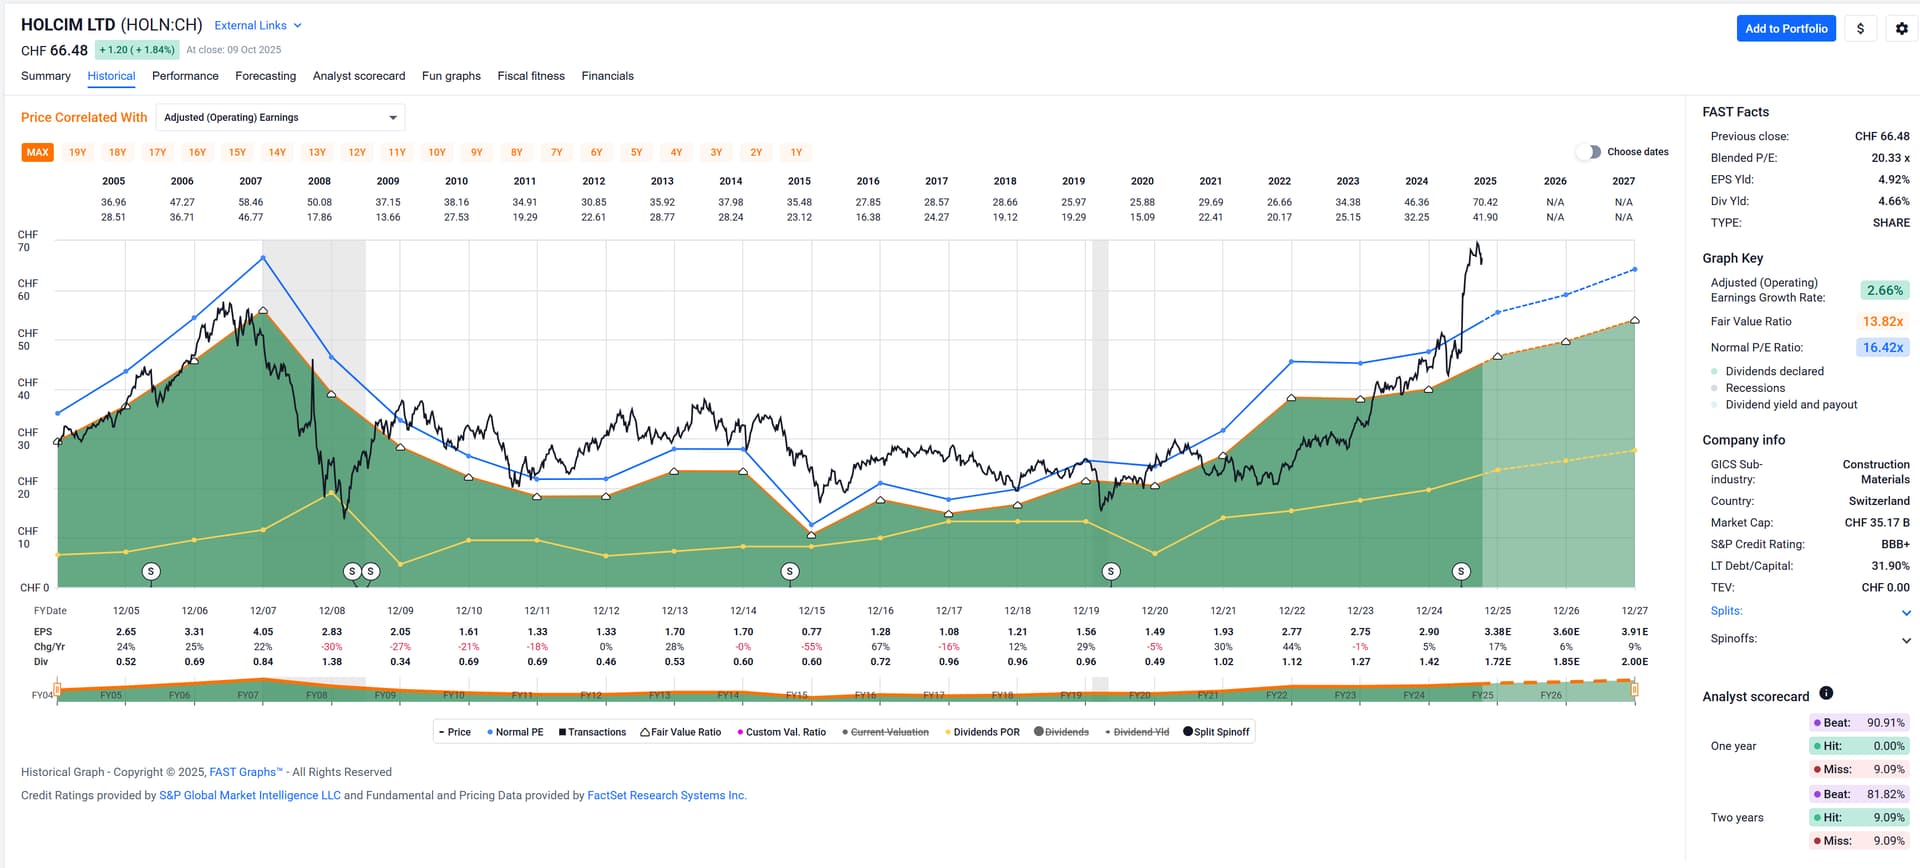Toggle the Recessions graph key option
The width and height of the screenshot is (1920, 868).
(x=1754, y=388)
